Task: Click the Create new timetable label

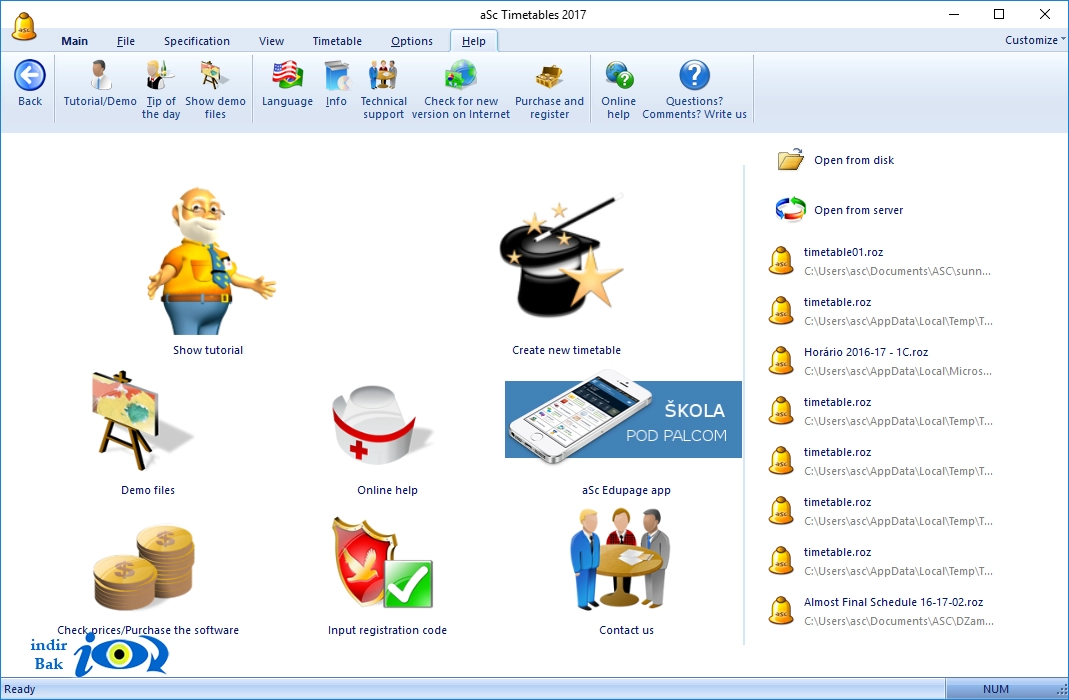Action: (x=567, y=350)
